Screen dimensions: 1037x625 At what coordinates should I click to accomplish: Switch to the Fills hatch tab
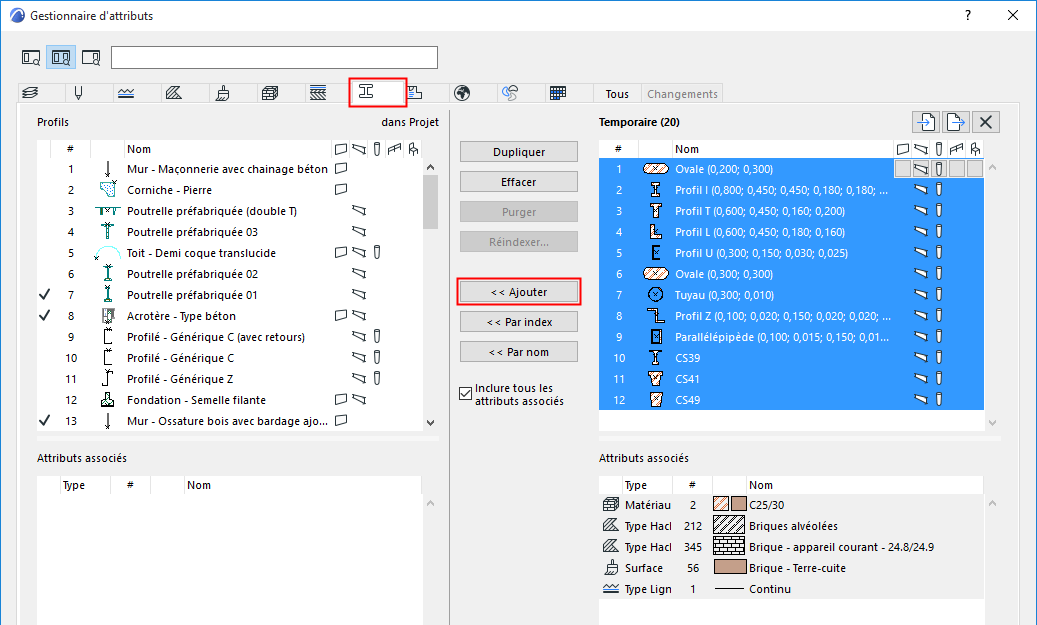[x=174, y=93]
